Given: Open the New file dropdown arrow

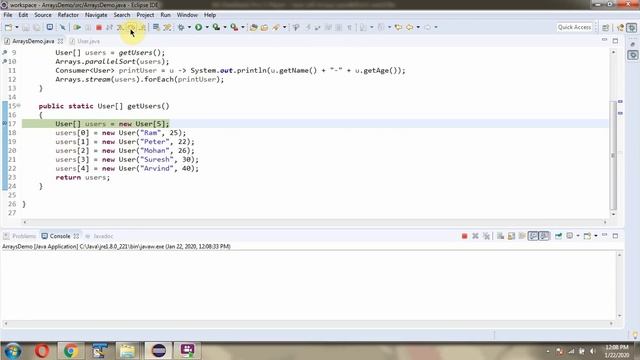Looking at the screenshot, I should coord(17,27).
